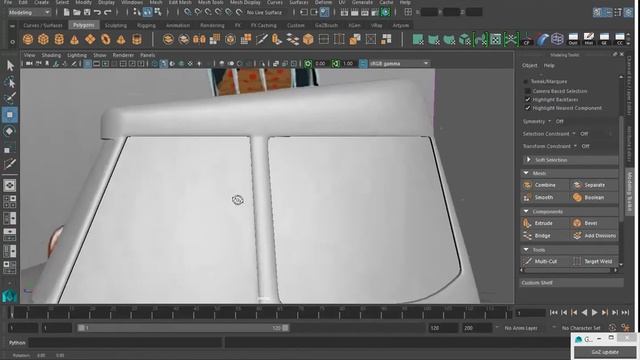Click the four-pane layout icon in toolbox
The height and width of the screenshot is (360, 640).
10,201
